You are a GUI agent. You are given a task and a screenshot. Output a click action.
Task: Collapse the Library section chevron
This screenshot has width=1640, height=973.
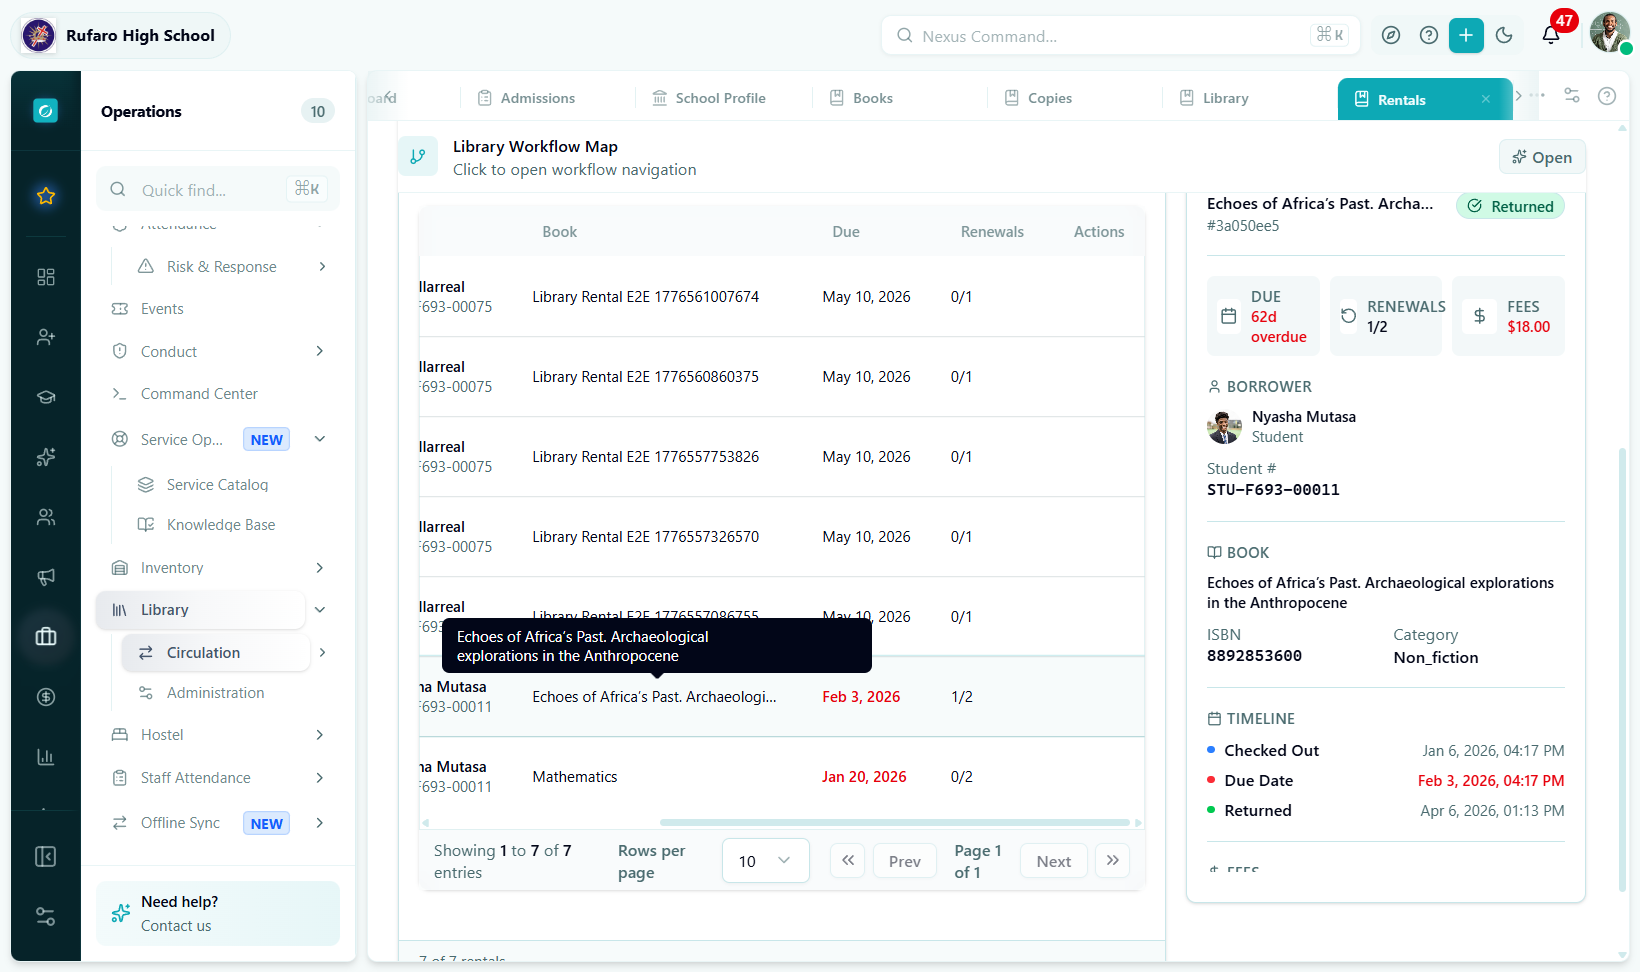pos(320,610)
